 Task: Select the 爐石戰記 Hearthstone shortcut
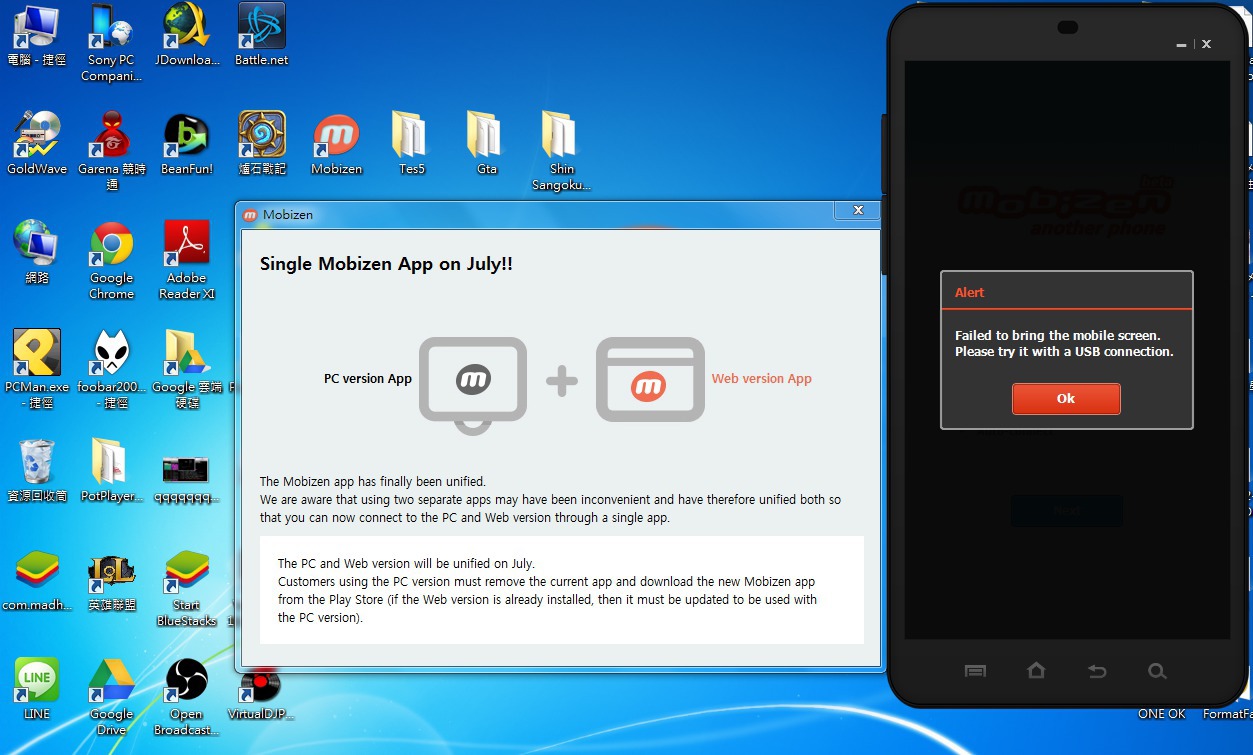click(x=262, y=145)
